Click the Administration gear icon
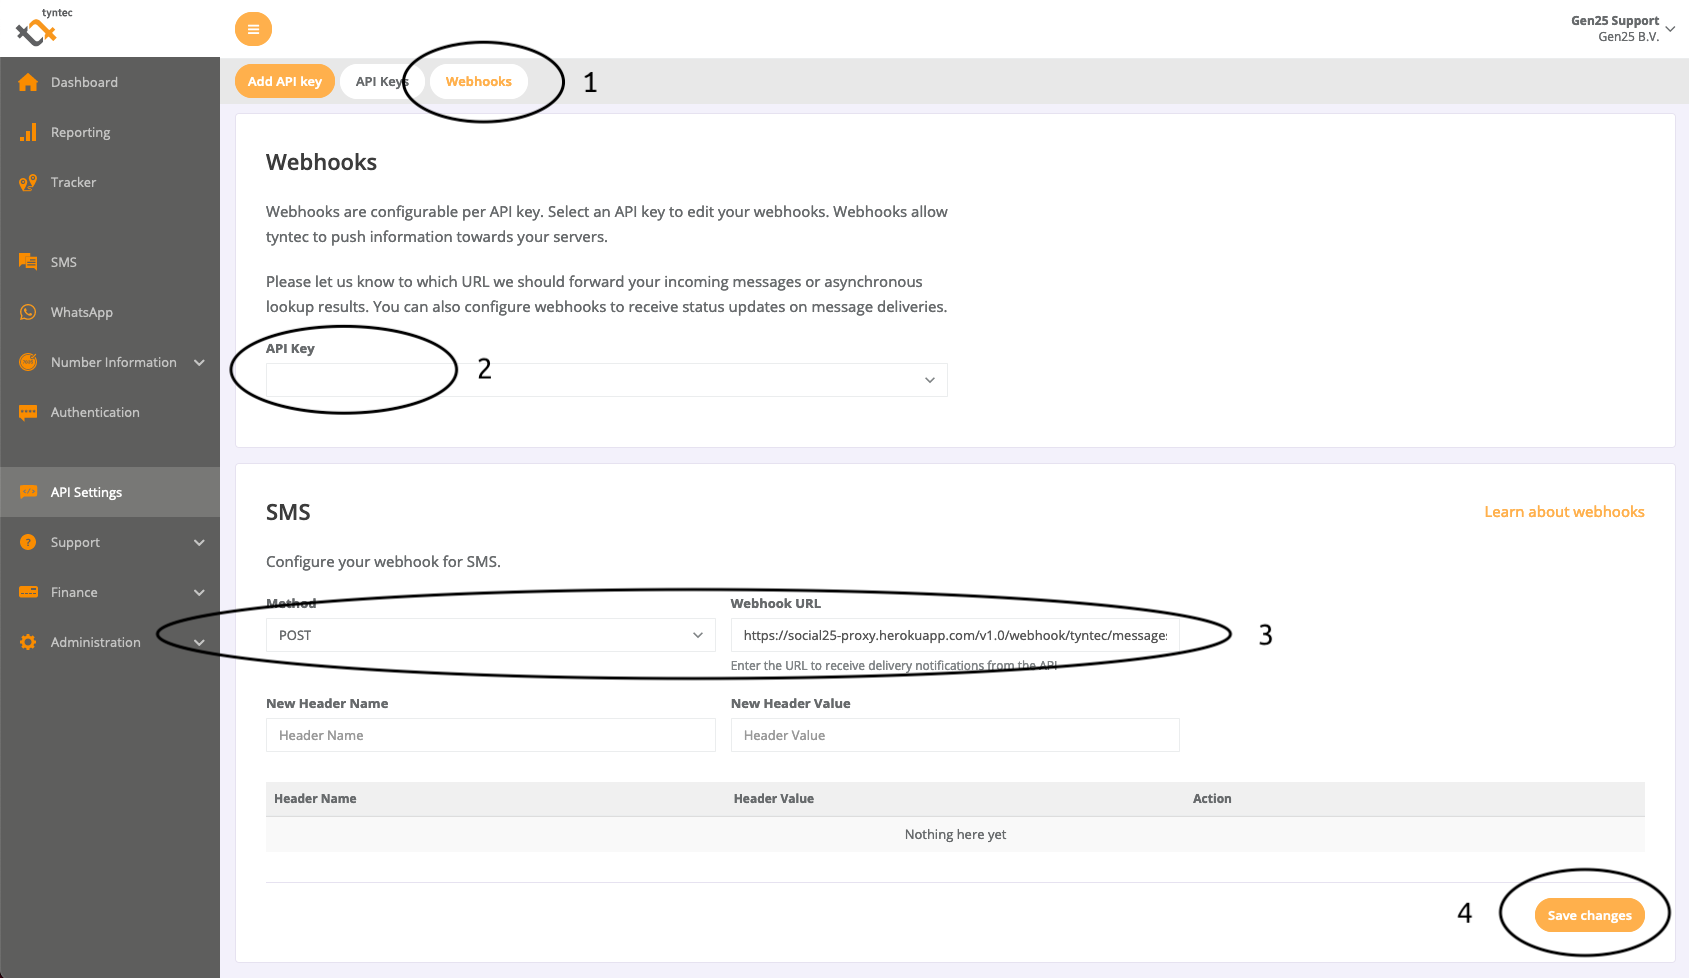 point(28,642)
